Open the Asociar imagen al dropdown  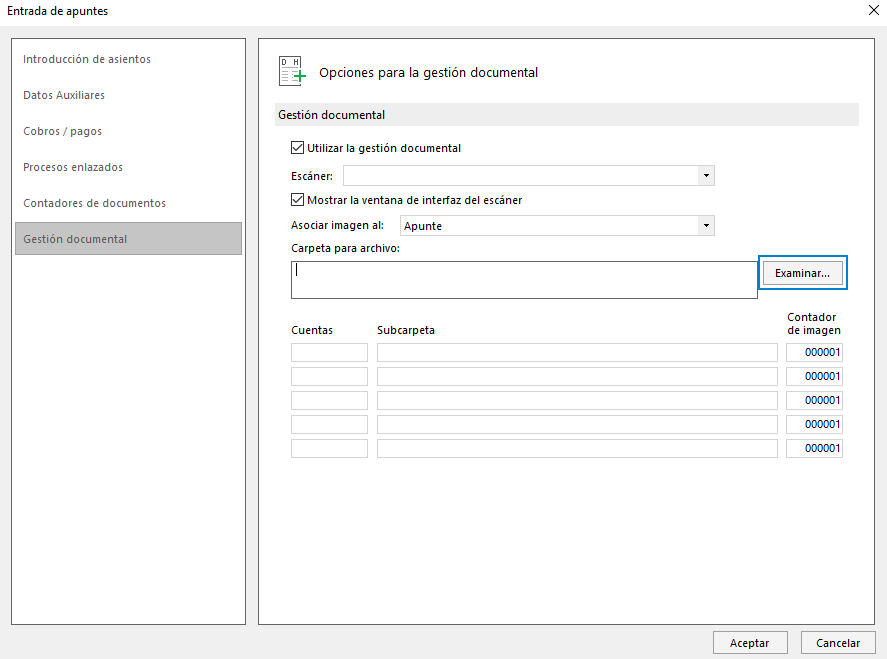pyautogui.click(x=706, y=226)
